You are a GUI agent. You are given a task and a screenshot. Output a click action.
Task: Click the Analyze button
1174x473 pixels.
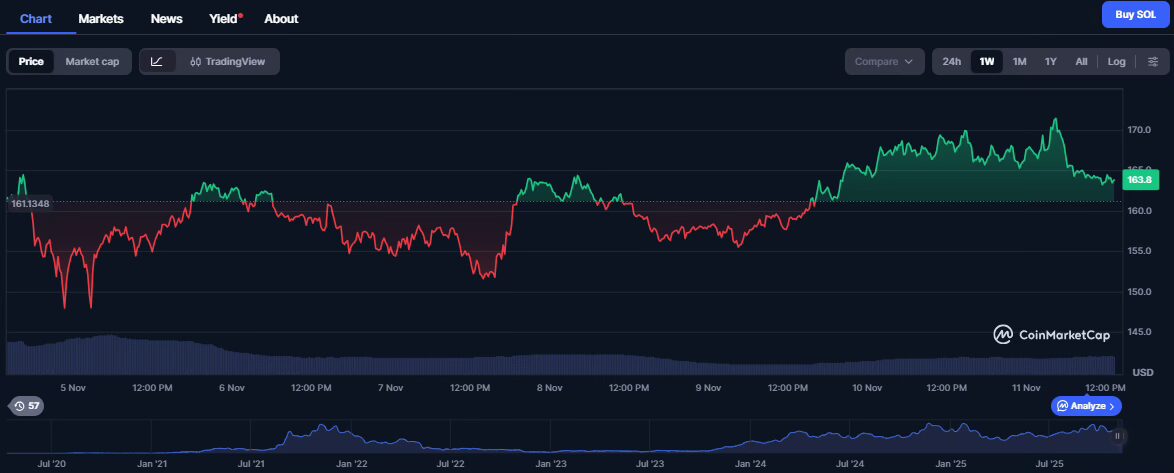click(x=1086, y=406)
